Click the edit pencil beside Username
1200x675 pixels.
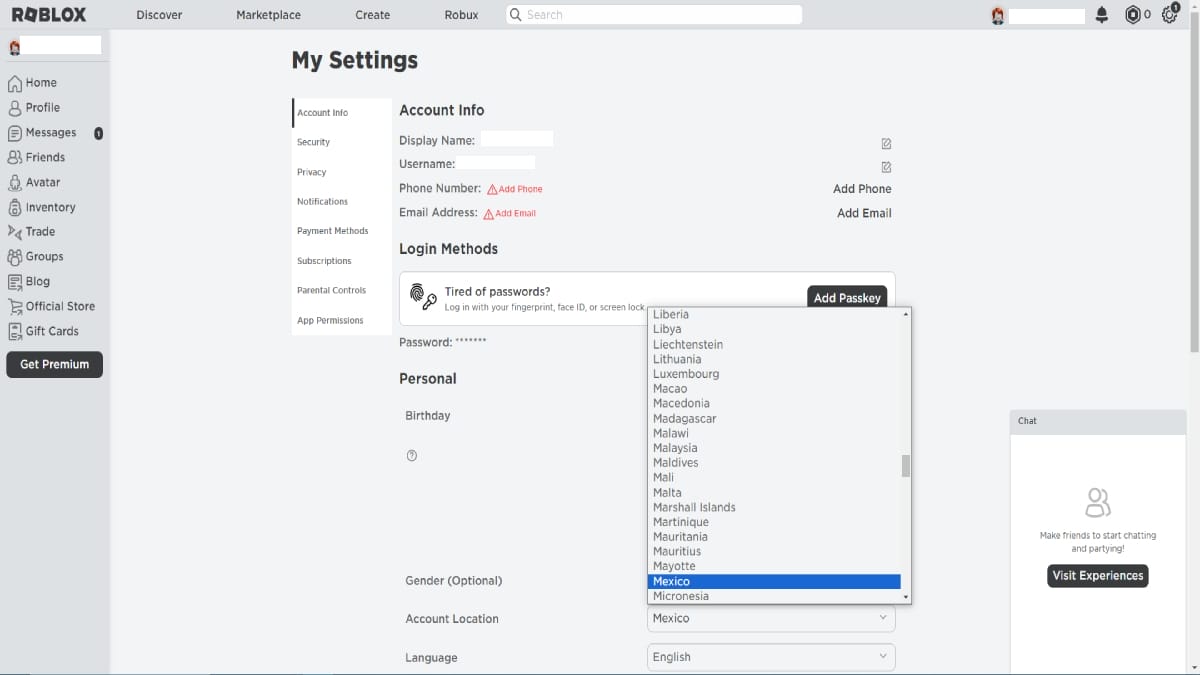pyautogui.click(x=886, y=167)
